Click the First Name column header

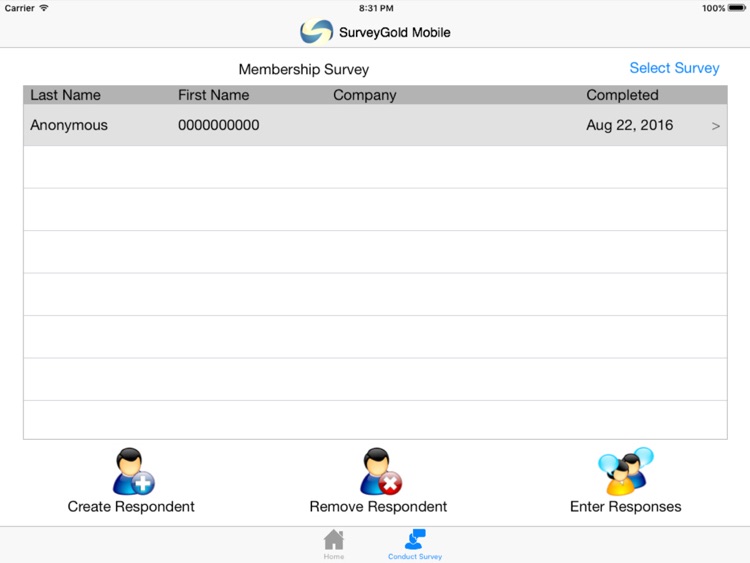(213, 95)
